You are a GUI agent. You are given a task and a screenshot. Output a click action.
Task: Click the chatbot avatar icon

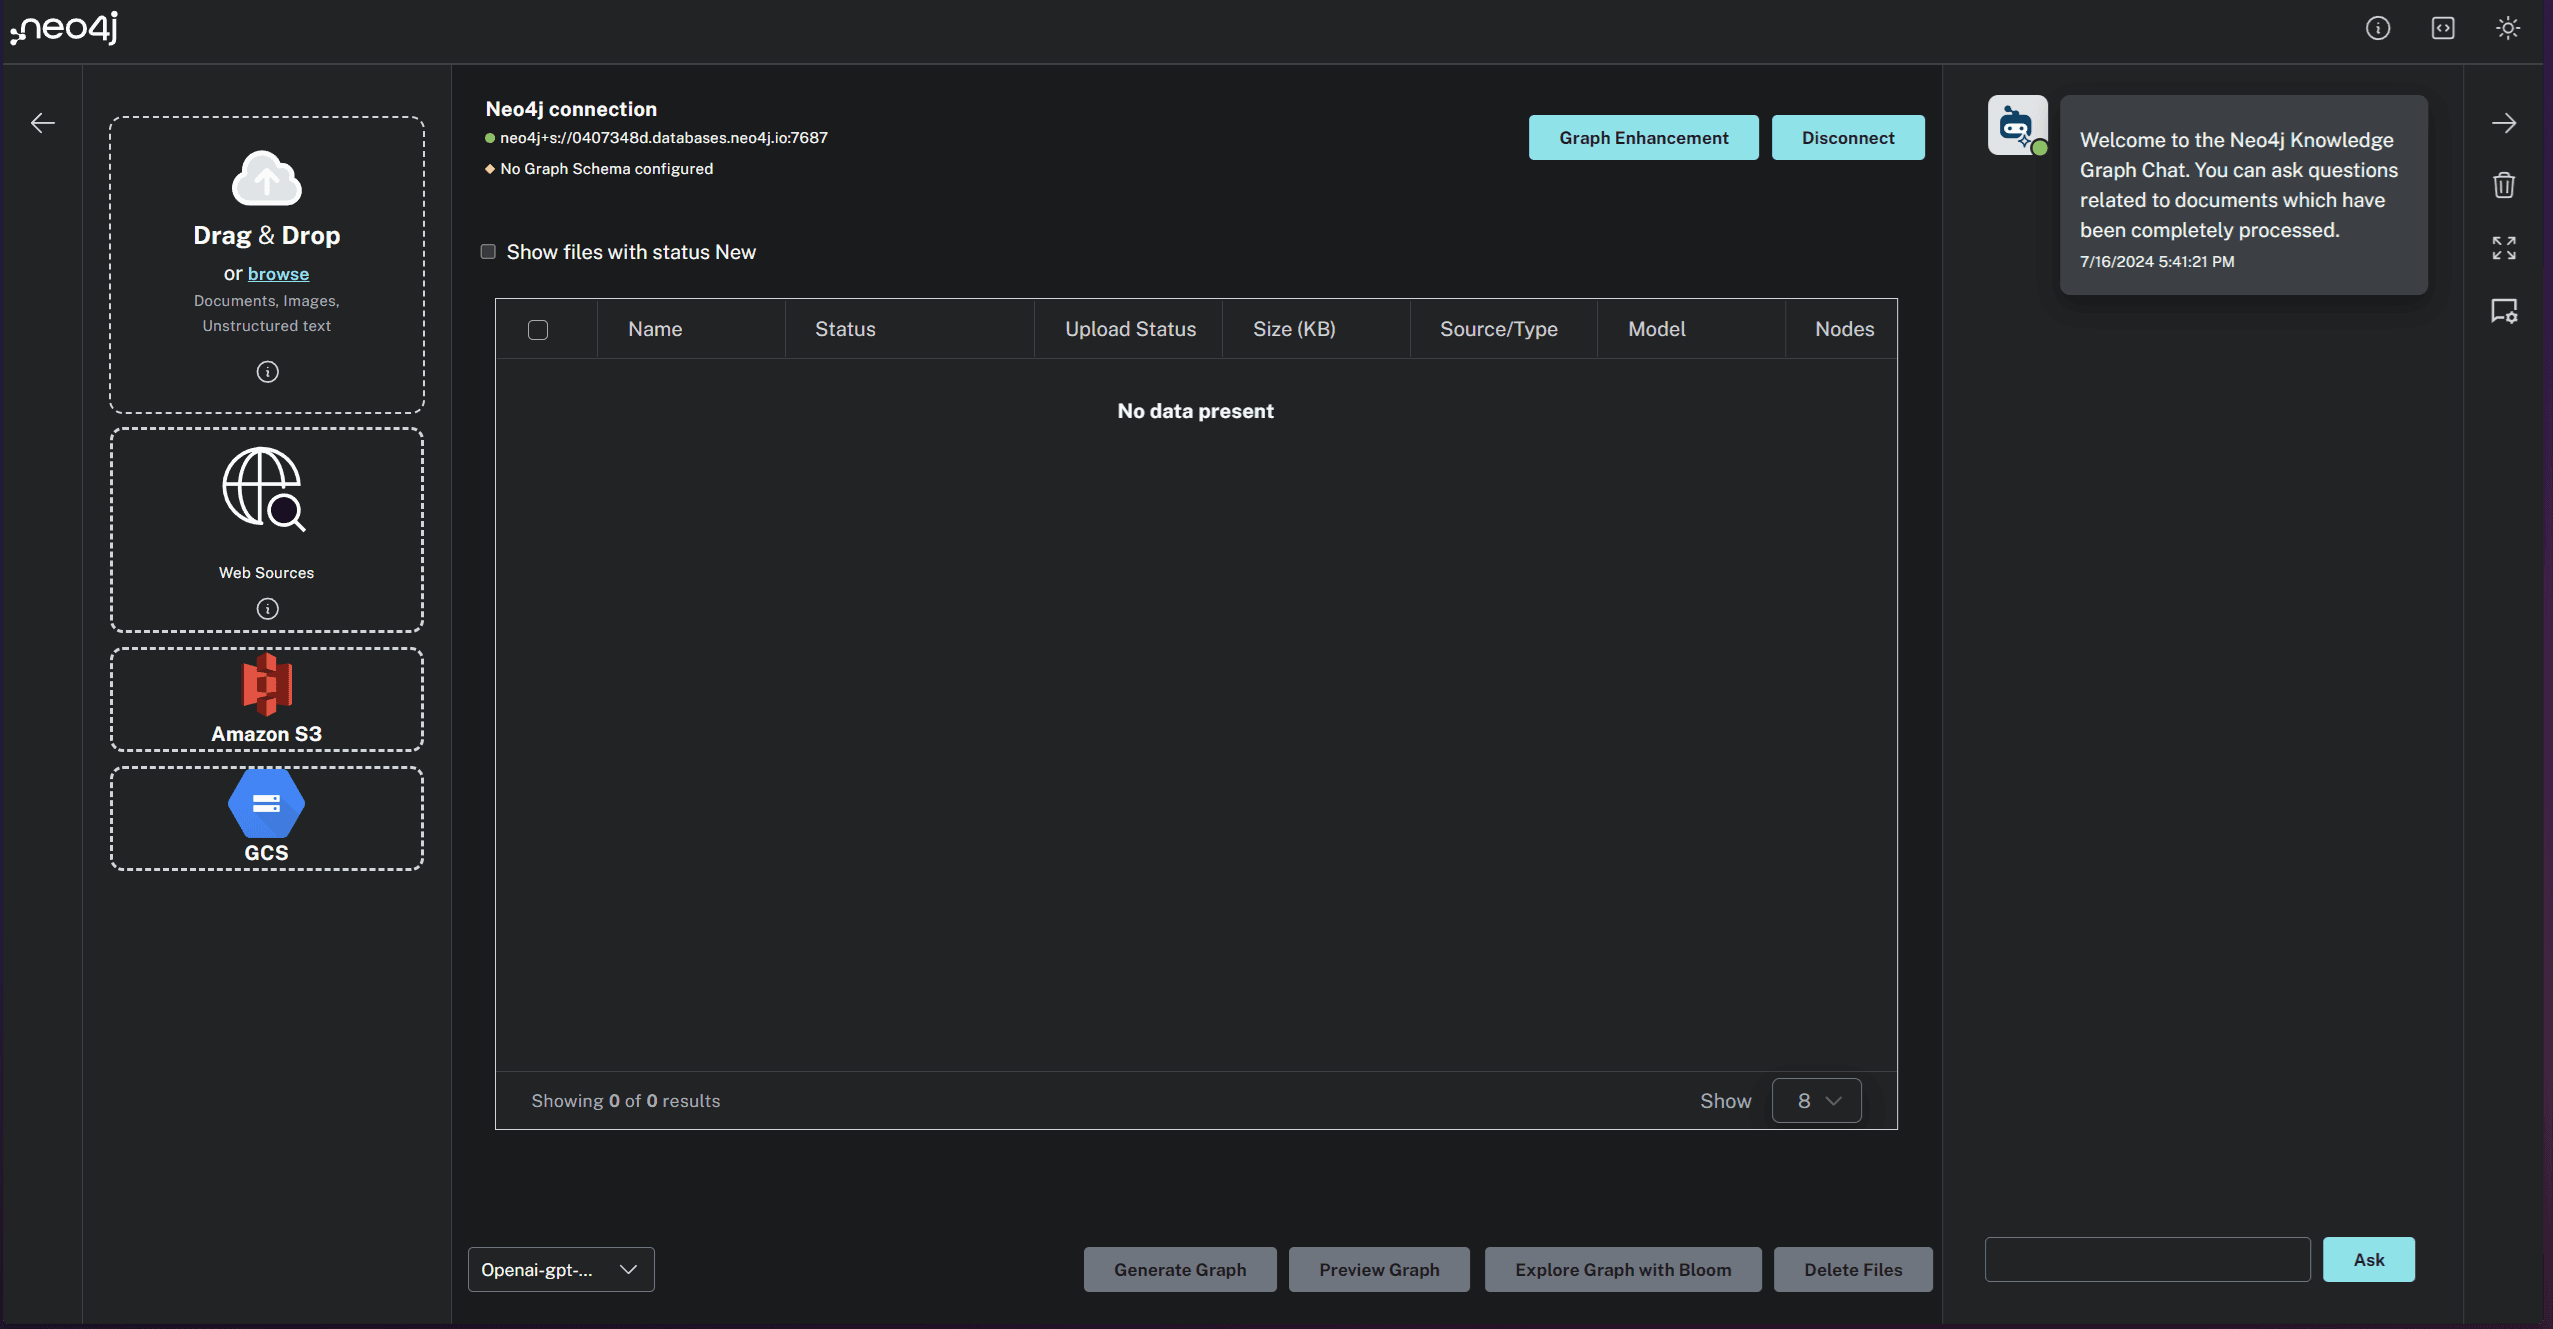click(2017, 125)
